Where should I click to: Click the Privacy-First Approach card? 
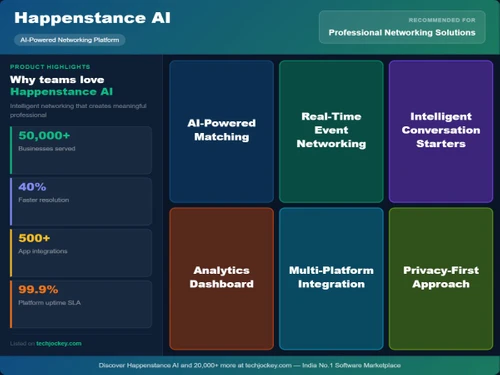[441, 279]
